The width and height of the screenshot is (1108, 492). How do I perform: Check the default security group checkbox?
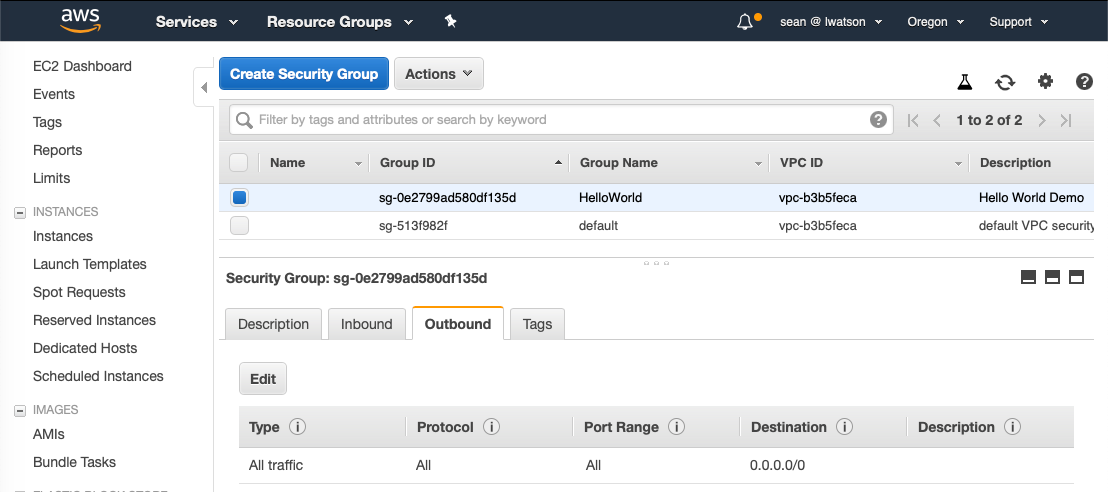point(239,226)
